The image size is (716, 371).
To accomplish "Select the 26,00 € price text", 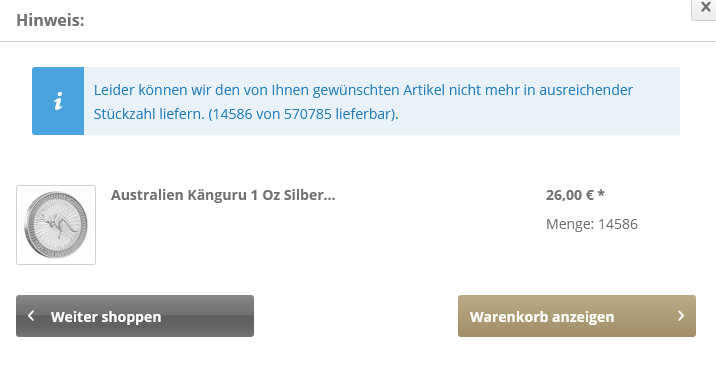I will (570, 195).
